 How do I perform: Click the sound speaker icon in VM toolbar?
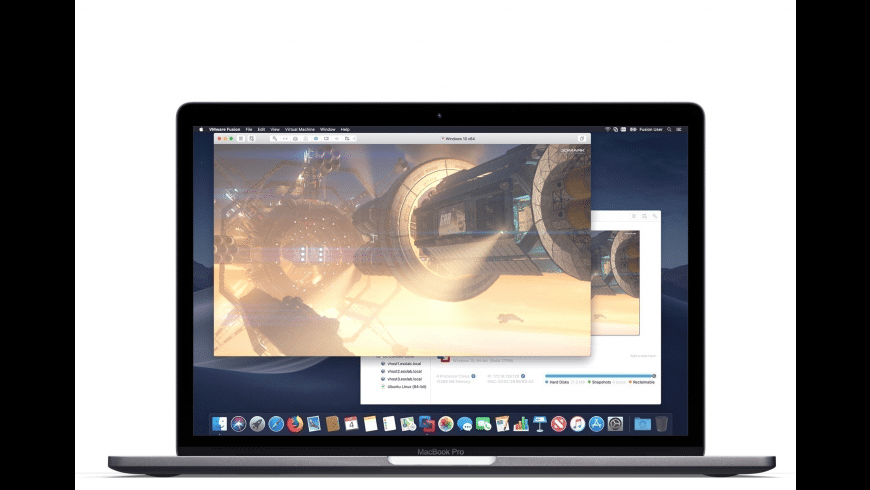(x=337, y=138)
